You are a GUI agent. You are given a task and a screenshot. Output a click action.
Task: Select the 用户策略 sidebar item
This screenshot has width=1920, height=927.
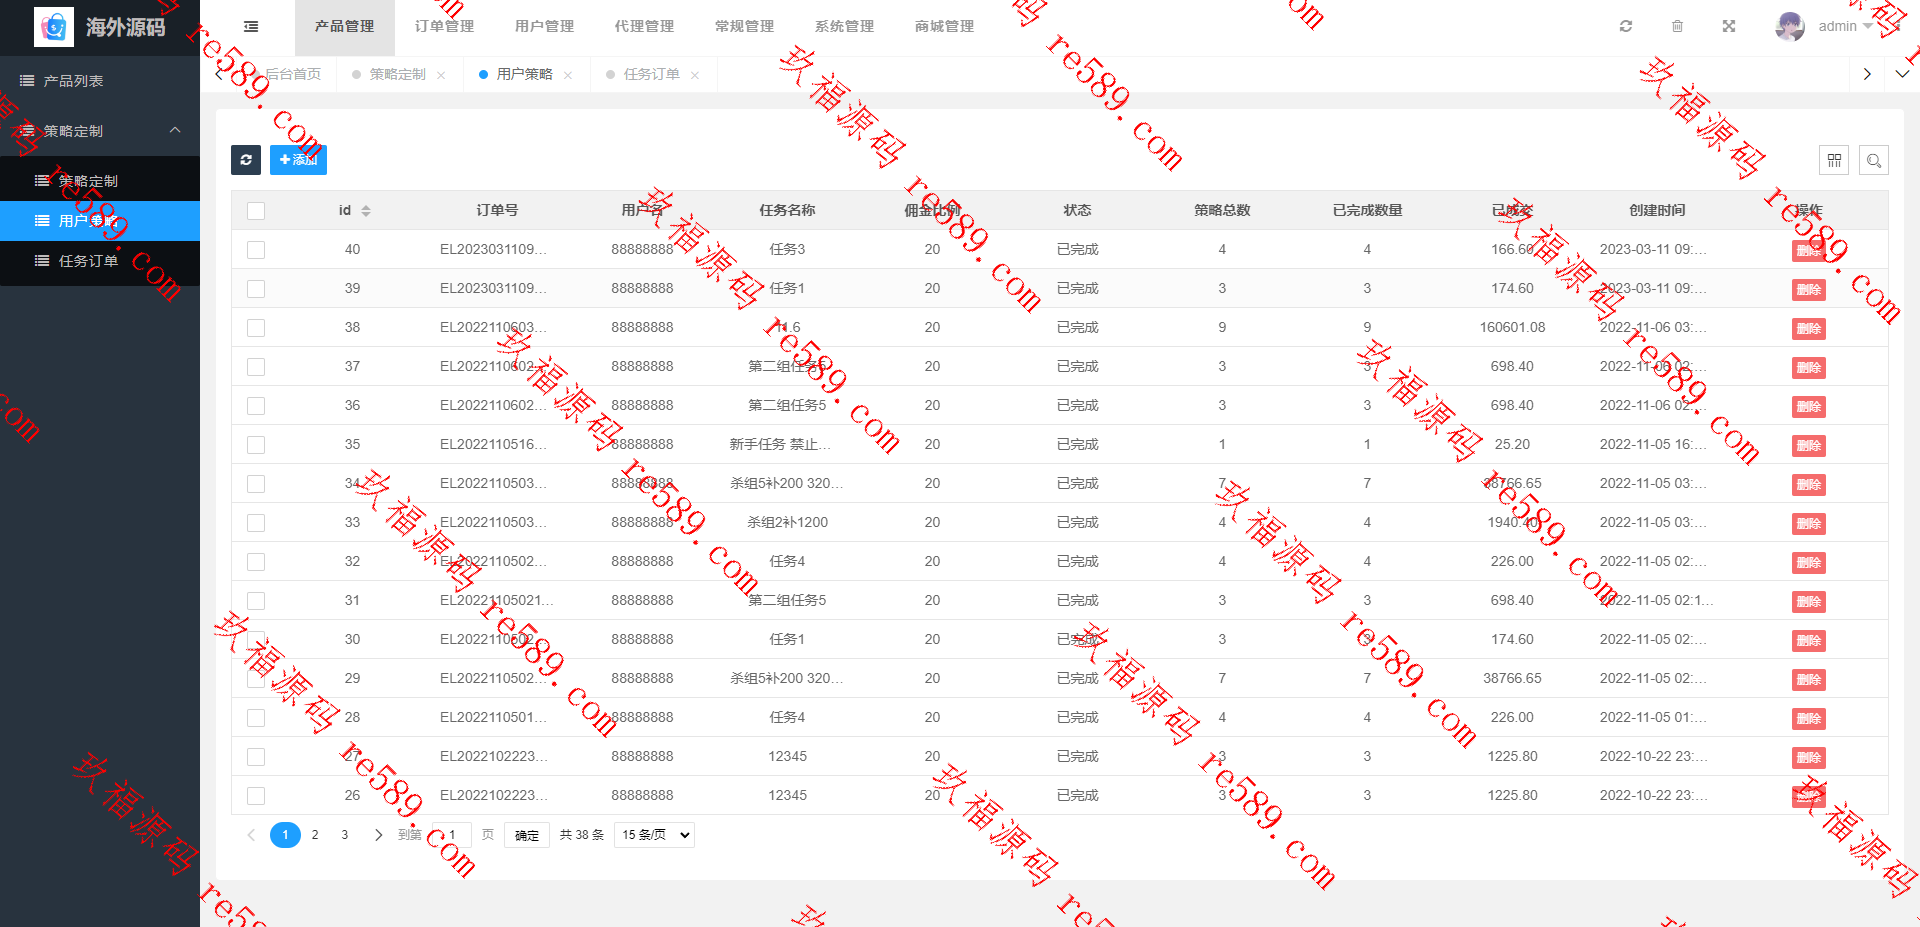100,221
